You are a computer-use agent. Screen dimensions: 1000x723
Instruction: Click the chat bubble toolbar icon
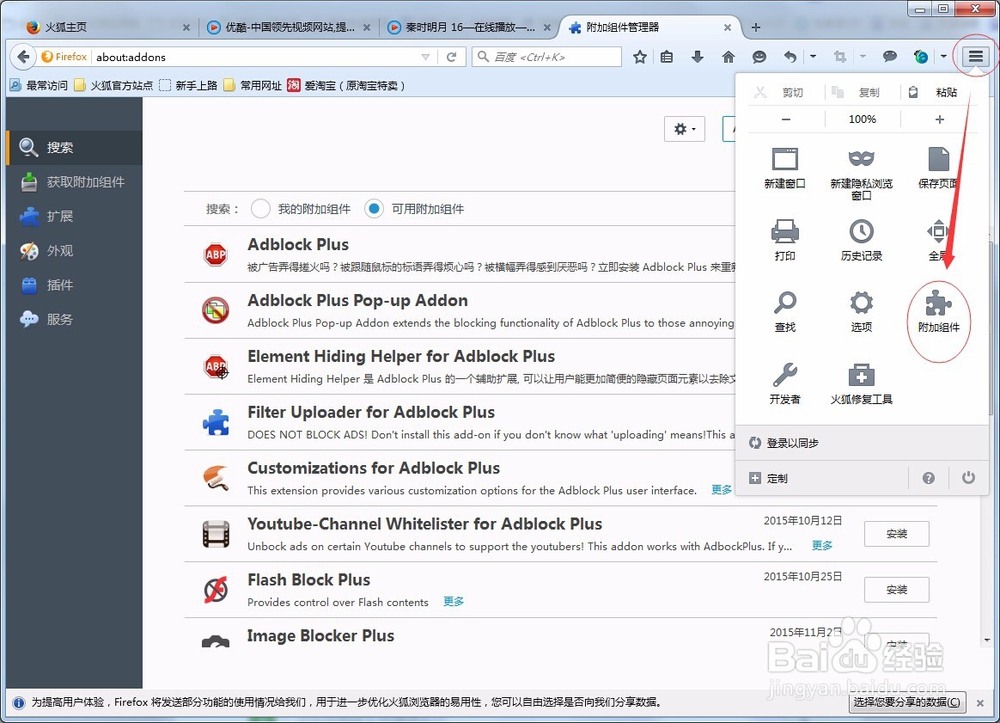tap(890, 57)
